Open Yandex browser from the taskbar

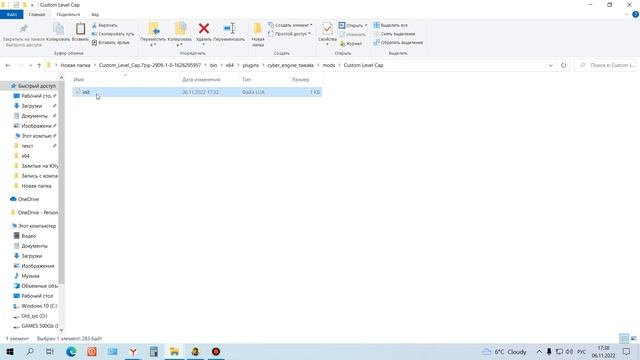tap(133, 351)
